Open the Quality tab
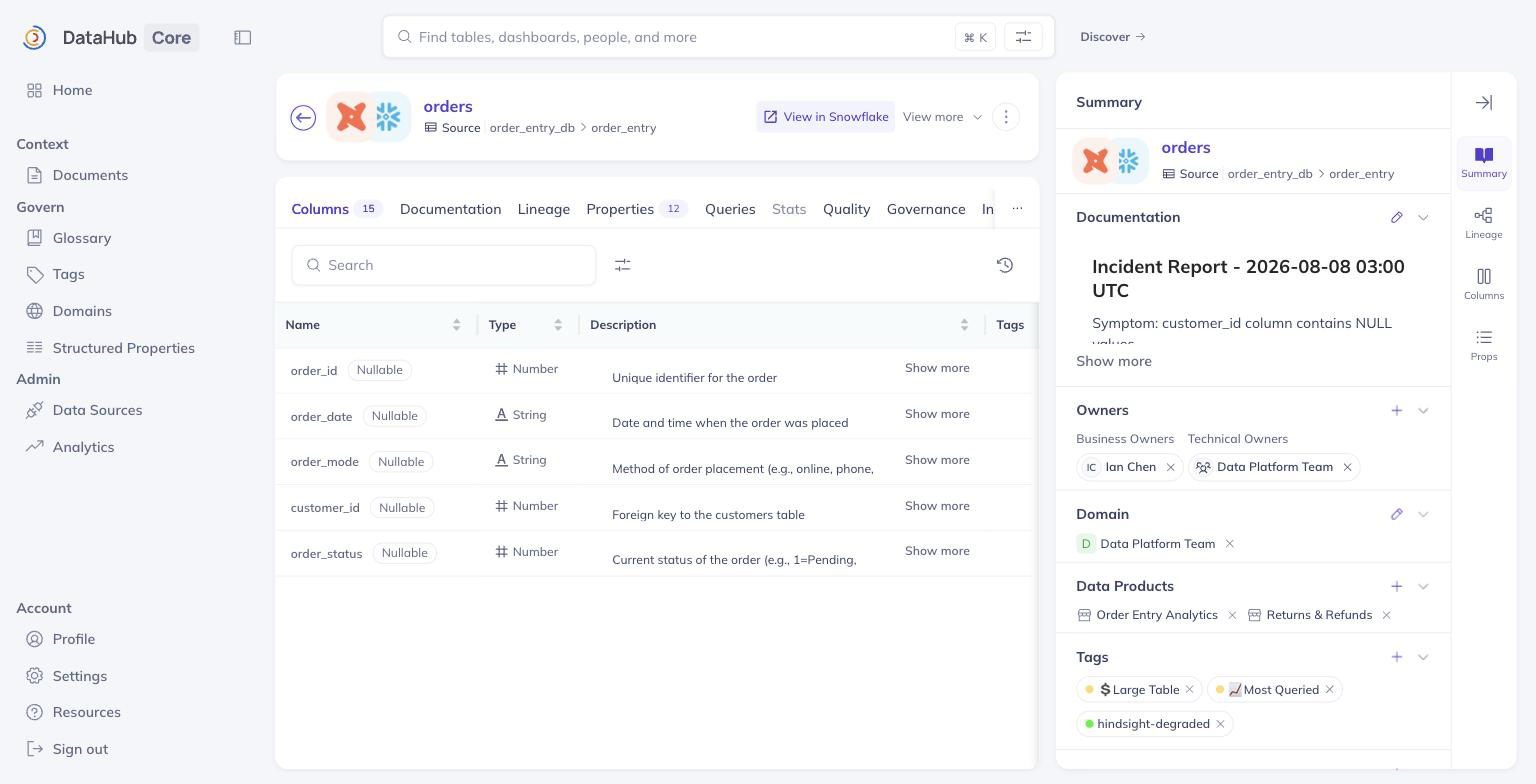Image resolution: width=1536 pixels, height=784 pixels. (846, 209)
